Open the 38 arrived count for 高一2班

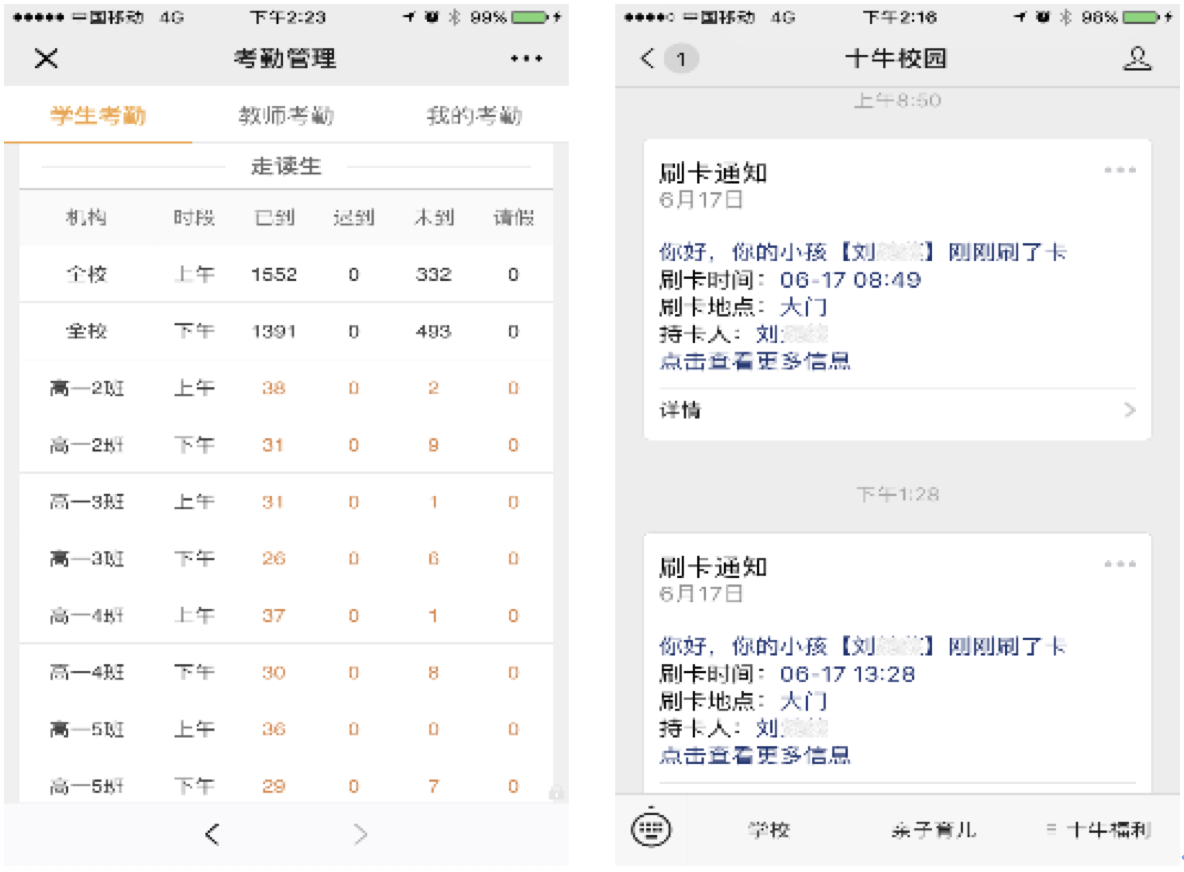pos(273,388)
